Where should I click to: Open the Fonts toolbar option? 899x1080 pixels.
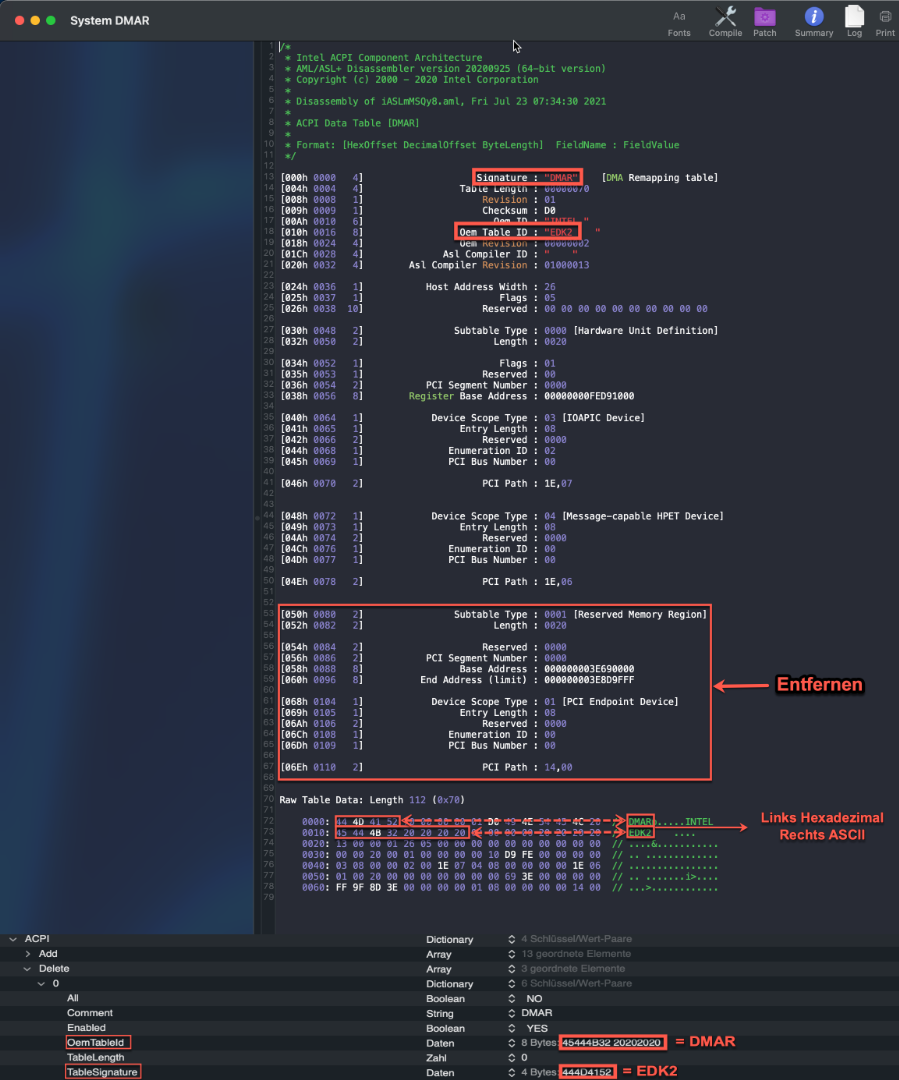pos(679,22)
